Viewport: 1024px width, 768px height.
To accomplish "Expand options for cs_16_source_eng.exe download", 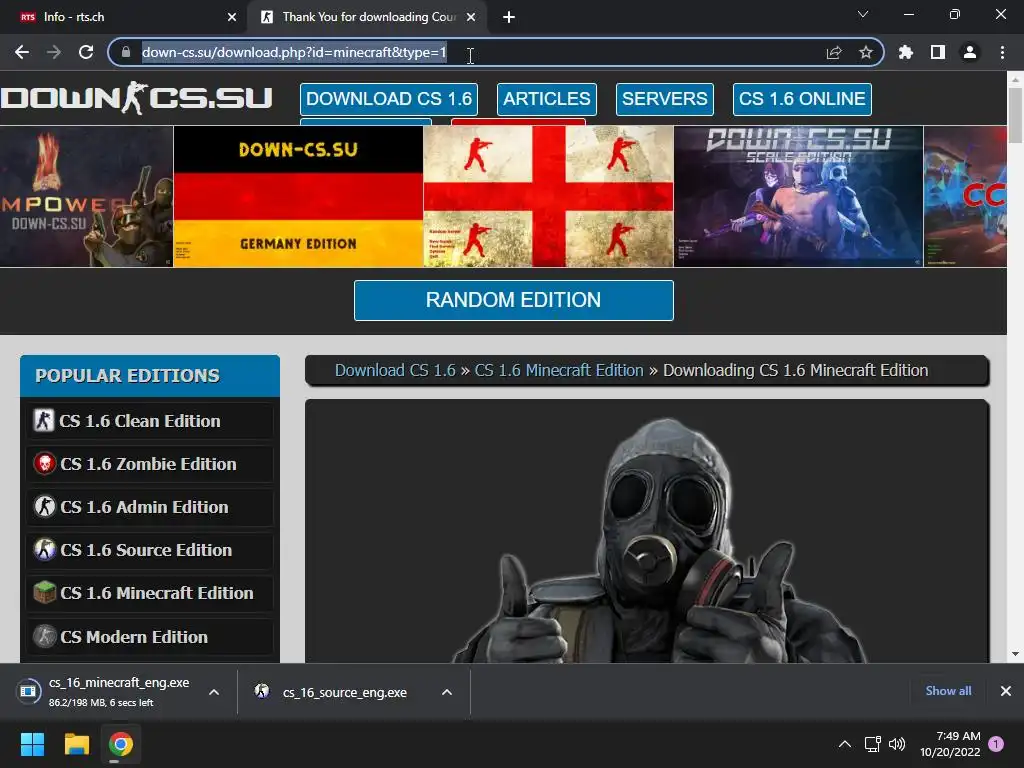I will (x=447, y=692).
